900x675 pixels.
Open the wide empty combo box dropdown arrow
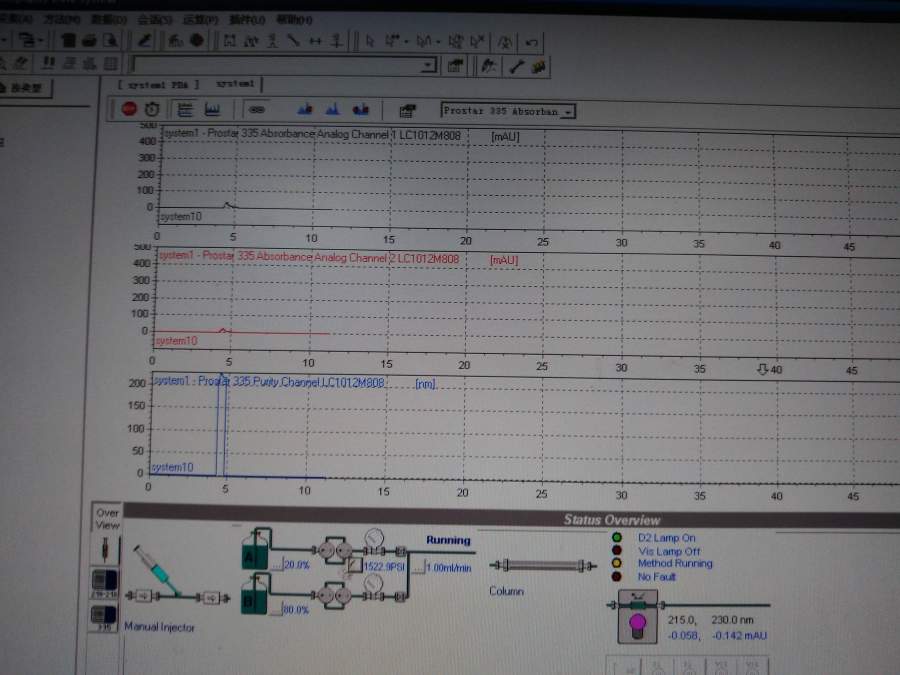428,65
